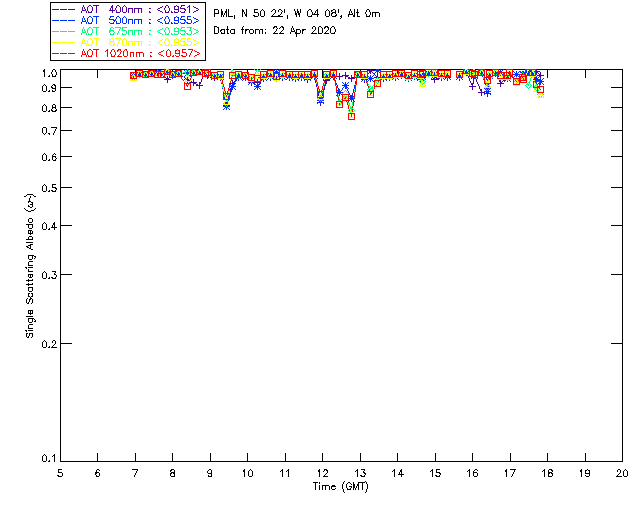Click the 10 hour x-axis label

tap(247, 473)
